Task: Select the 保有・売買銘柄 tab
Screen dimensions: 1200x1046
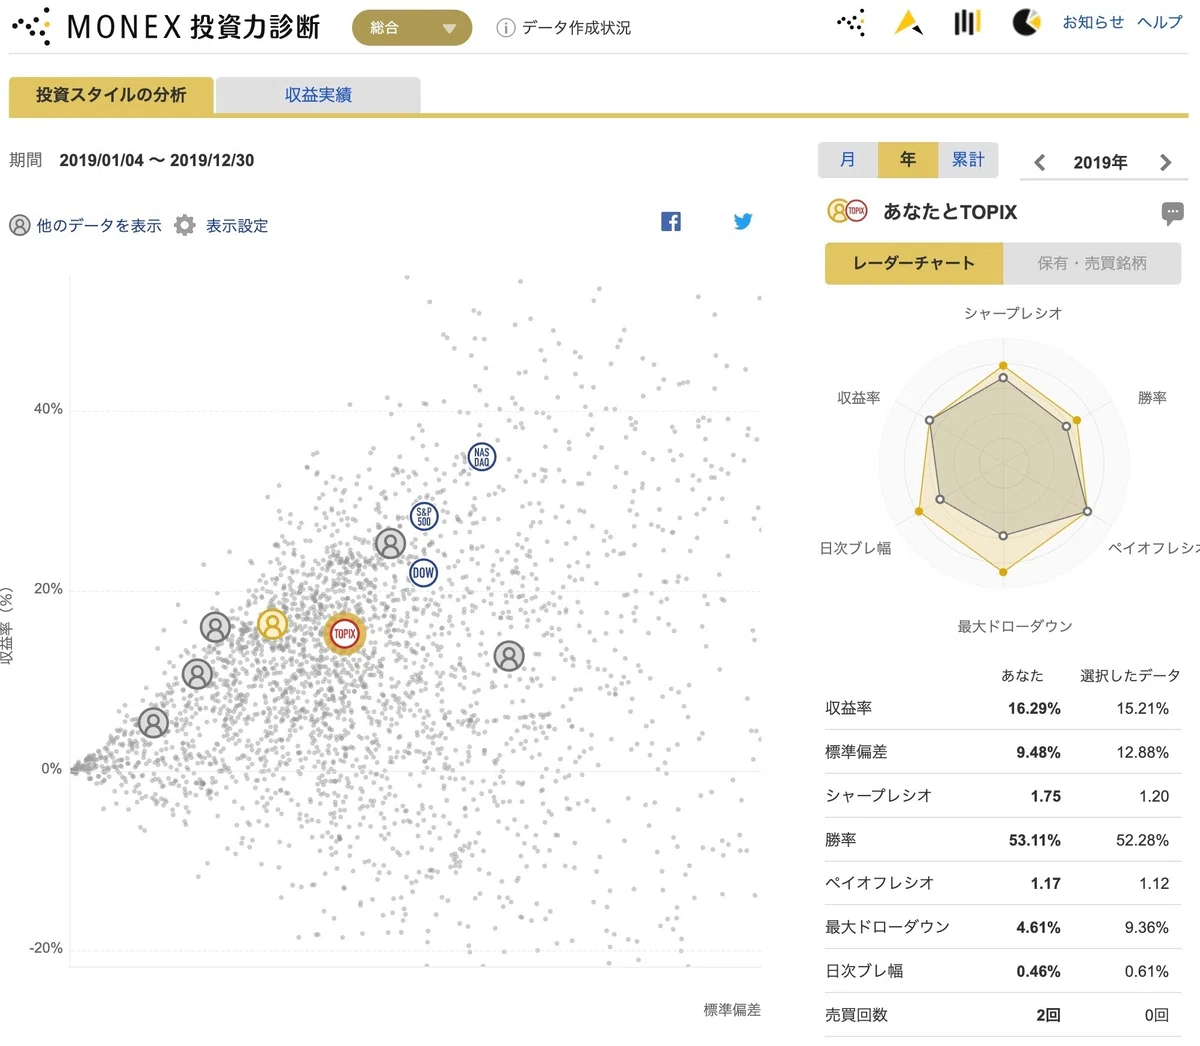Action: 1092,263
